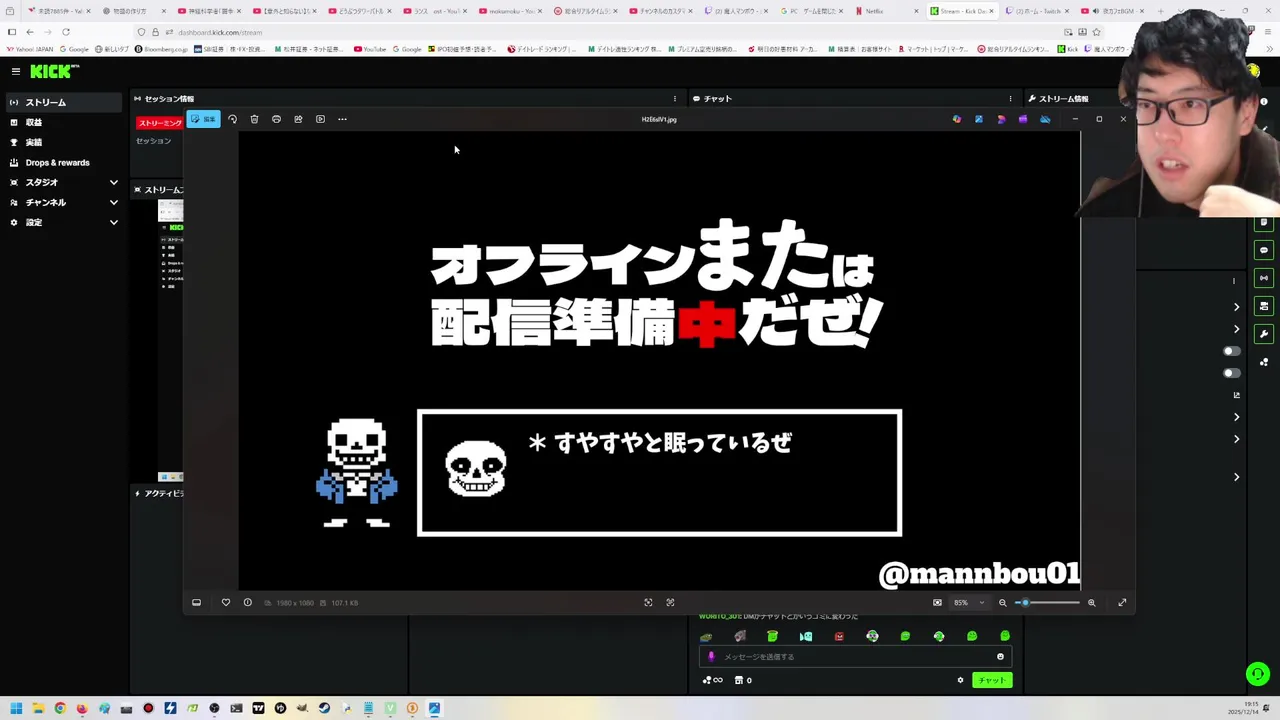The height and width of the screenshot is (720, 1280).
Task: Click the wrench icon in right toolbar
Action: (x=1264, y=334)
